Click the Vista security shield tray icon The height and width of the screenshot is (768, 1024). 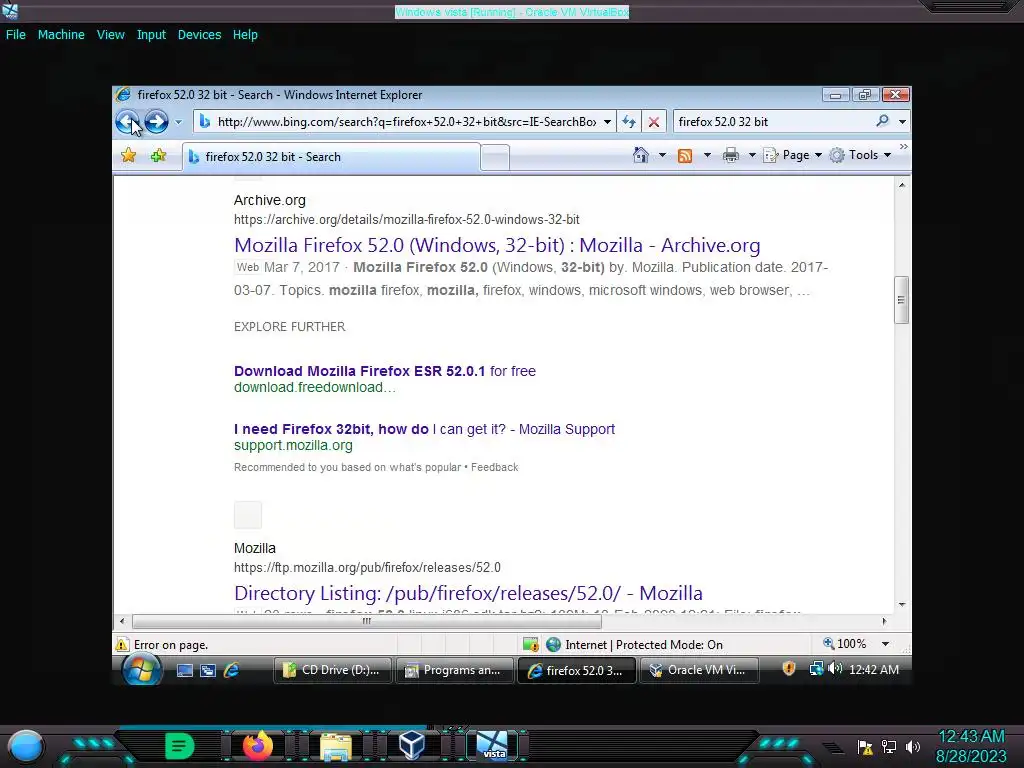(x=789, y=668)
